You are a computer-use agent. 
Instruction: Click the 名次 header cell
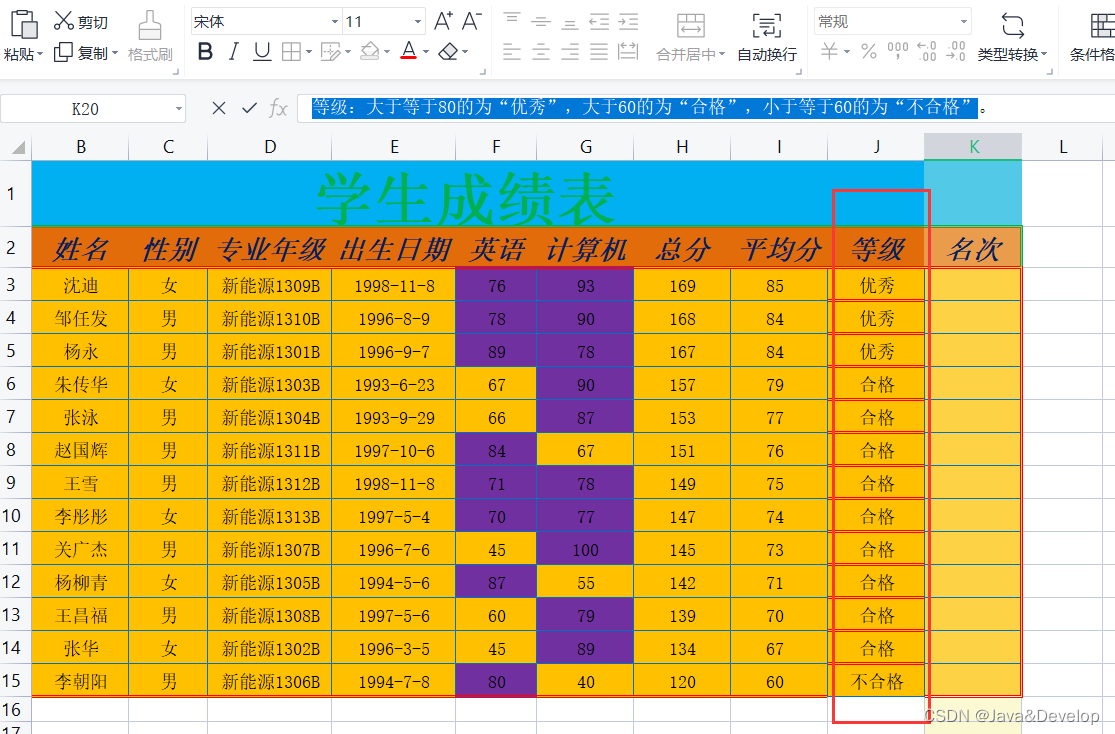point(973,249)
